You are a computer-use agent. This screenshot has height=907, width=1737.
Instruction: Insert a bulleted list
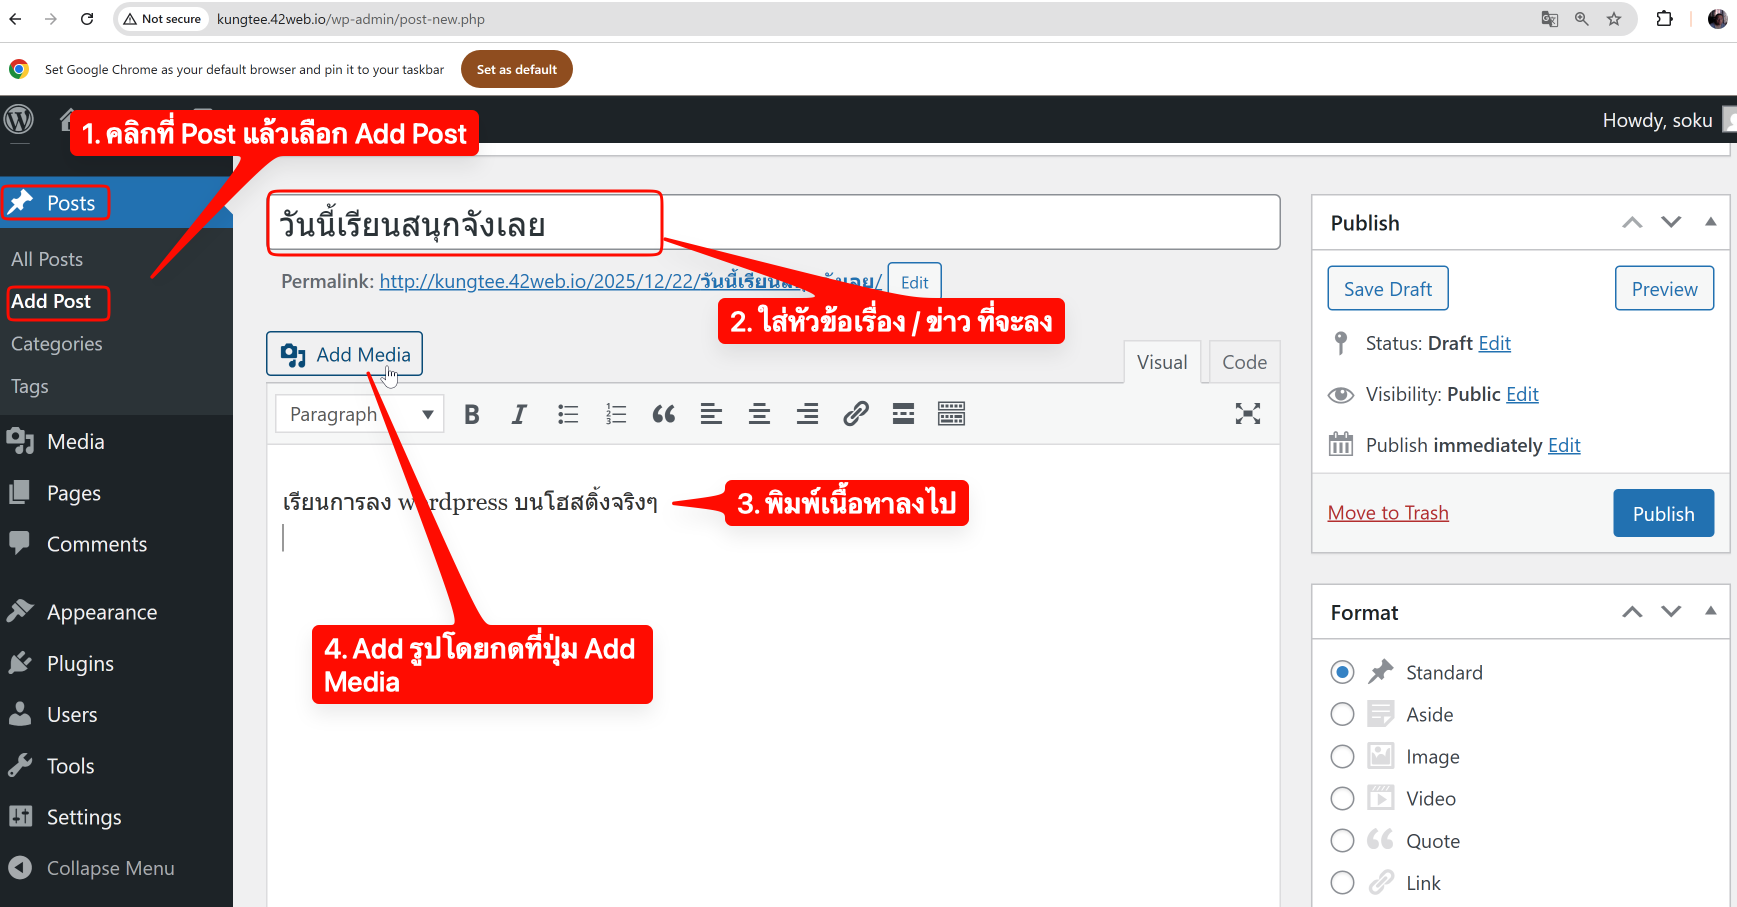(568, 414)
